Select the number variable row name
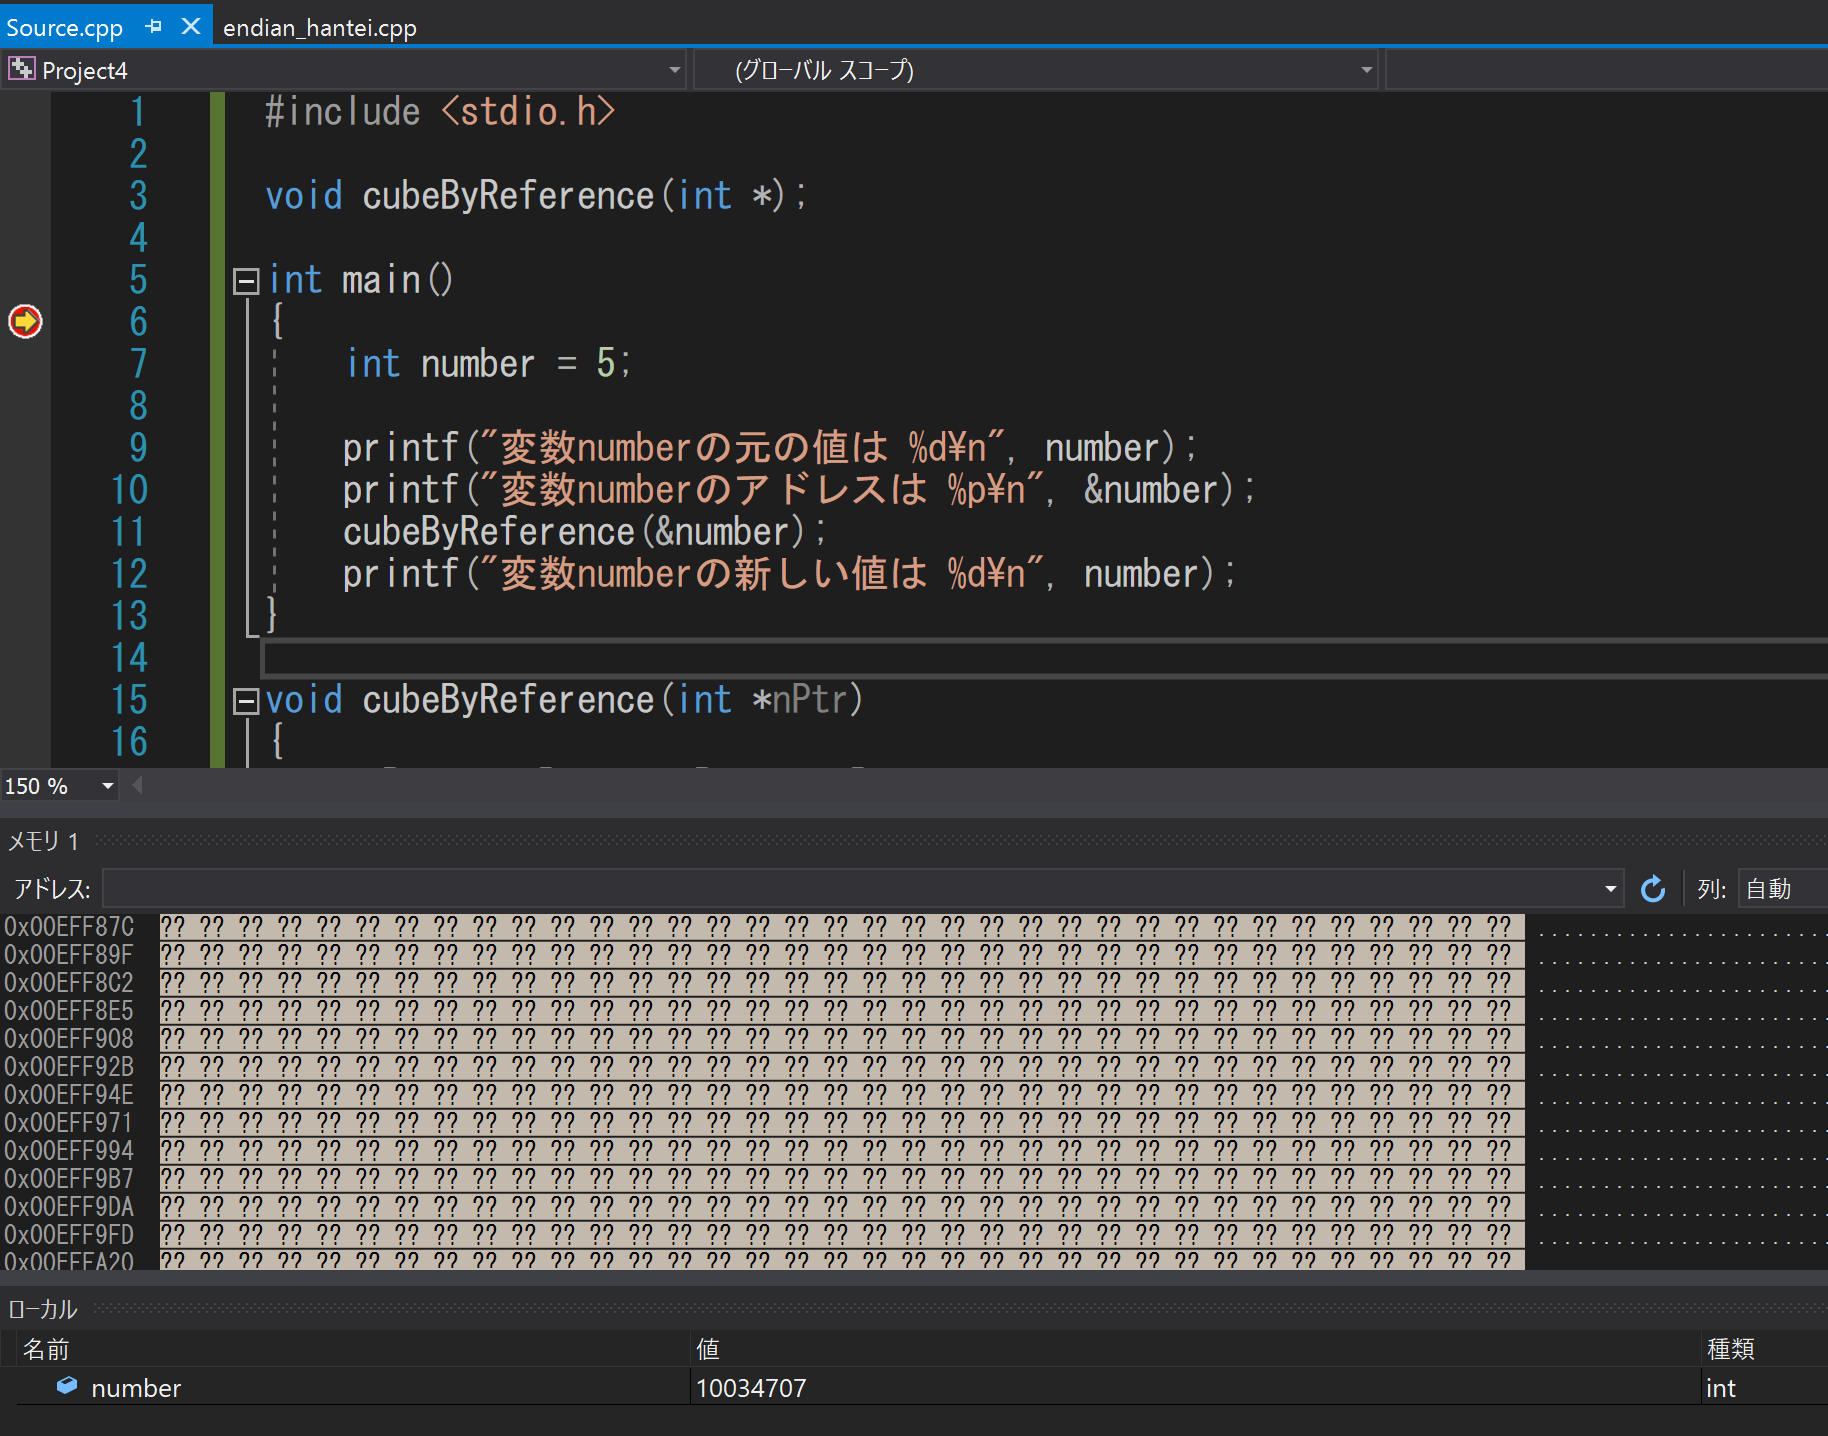 136,1388
